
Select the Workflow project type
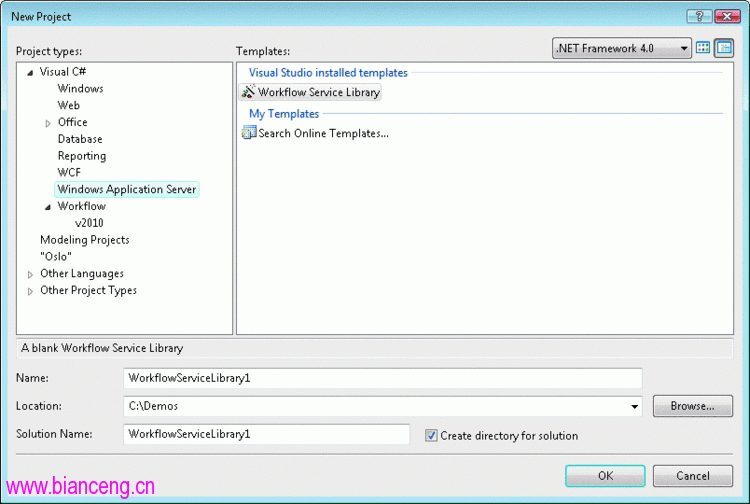[81, 206]
